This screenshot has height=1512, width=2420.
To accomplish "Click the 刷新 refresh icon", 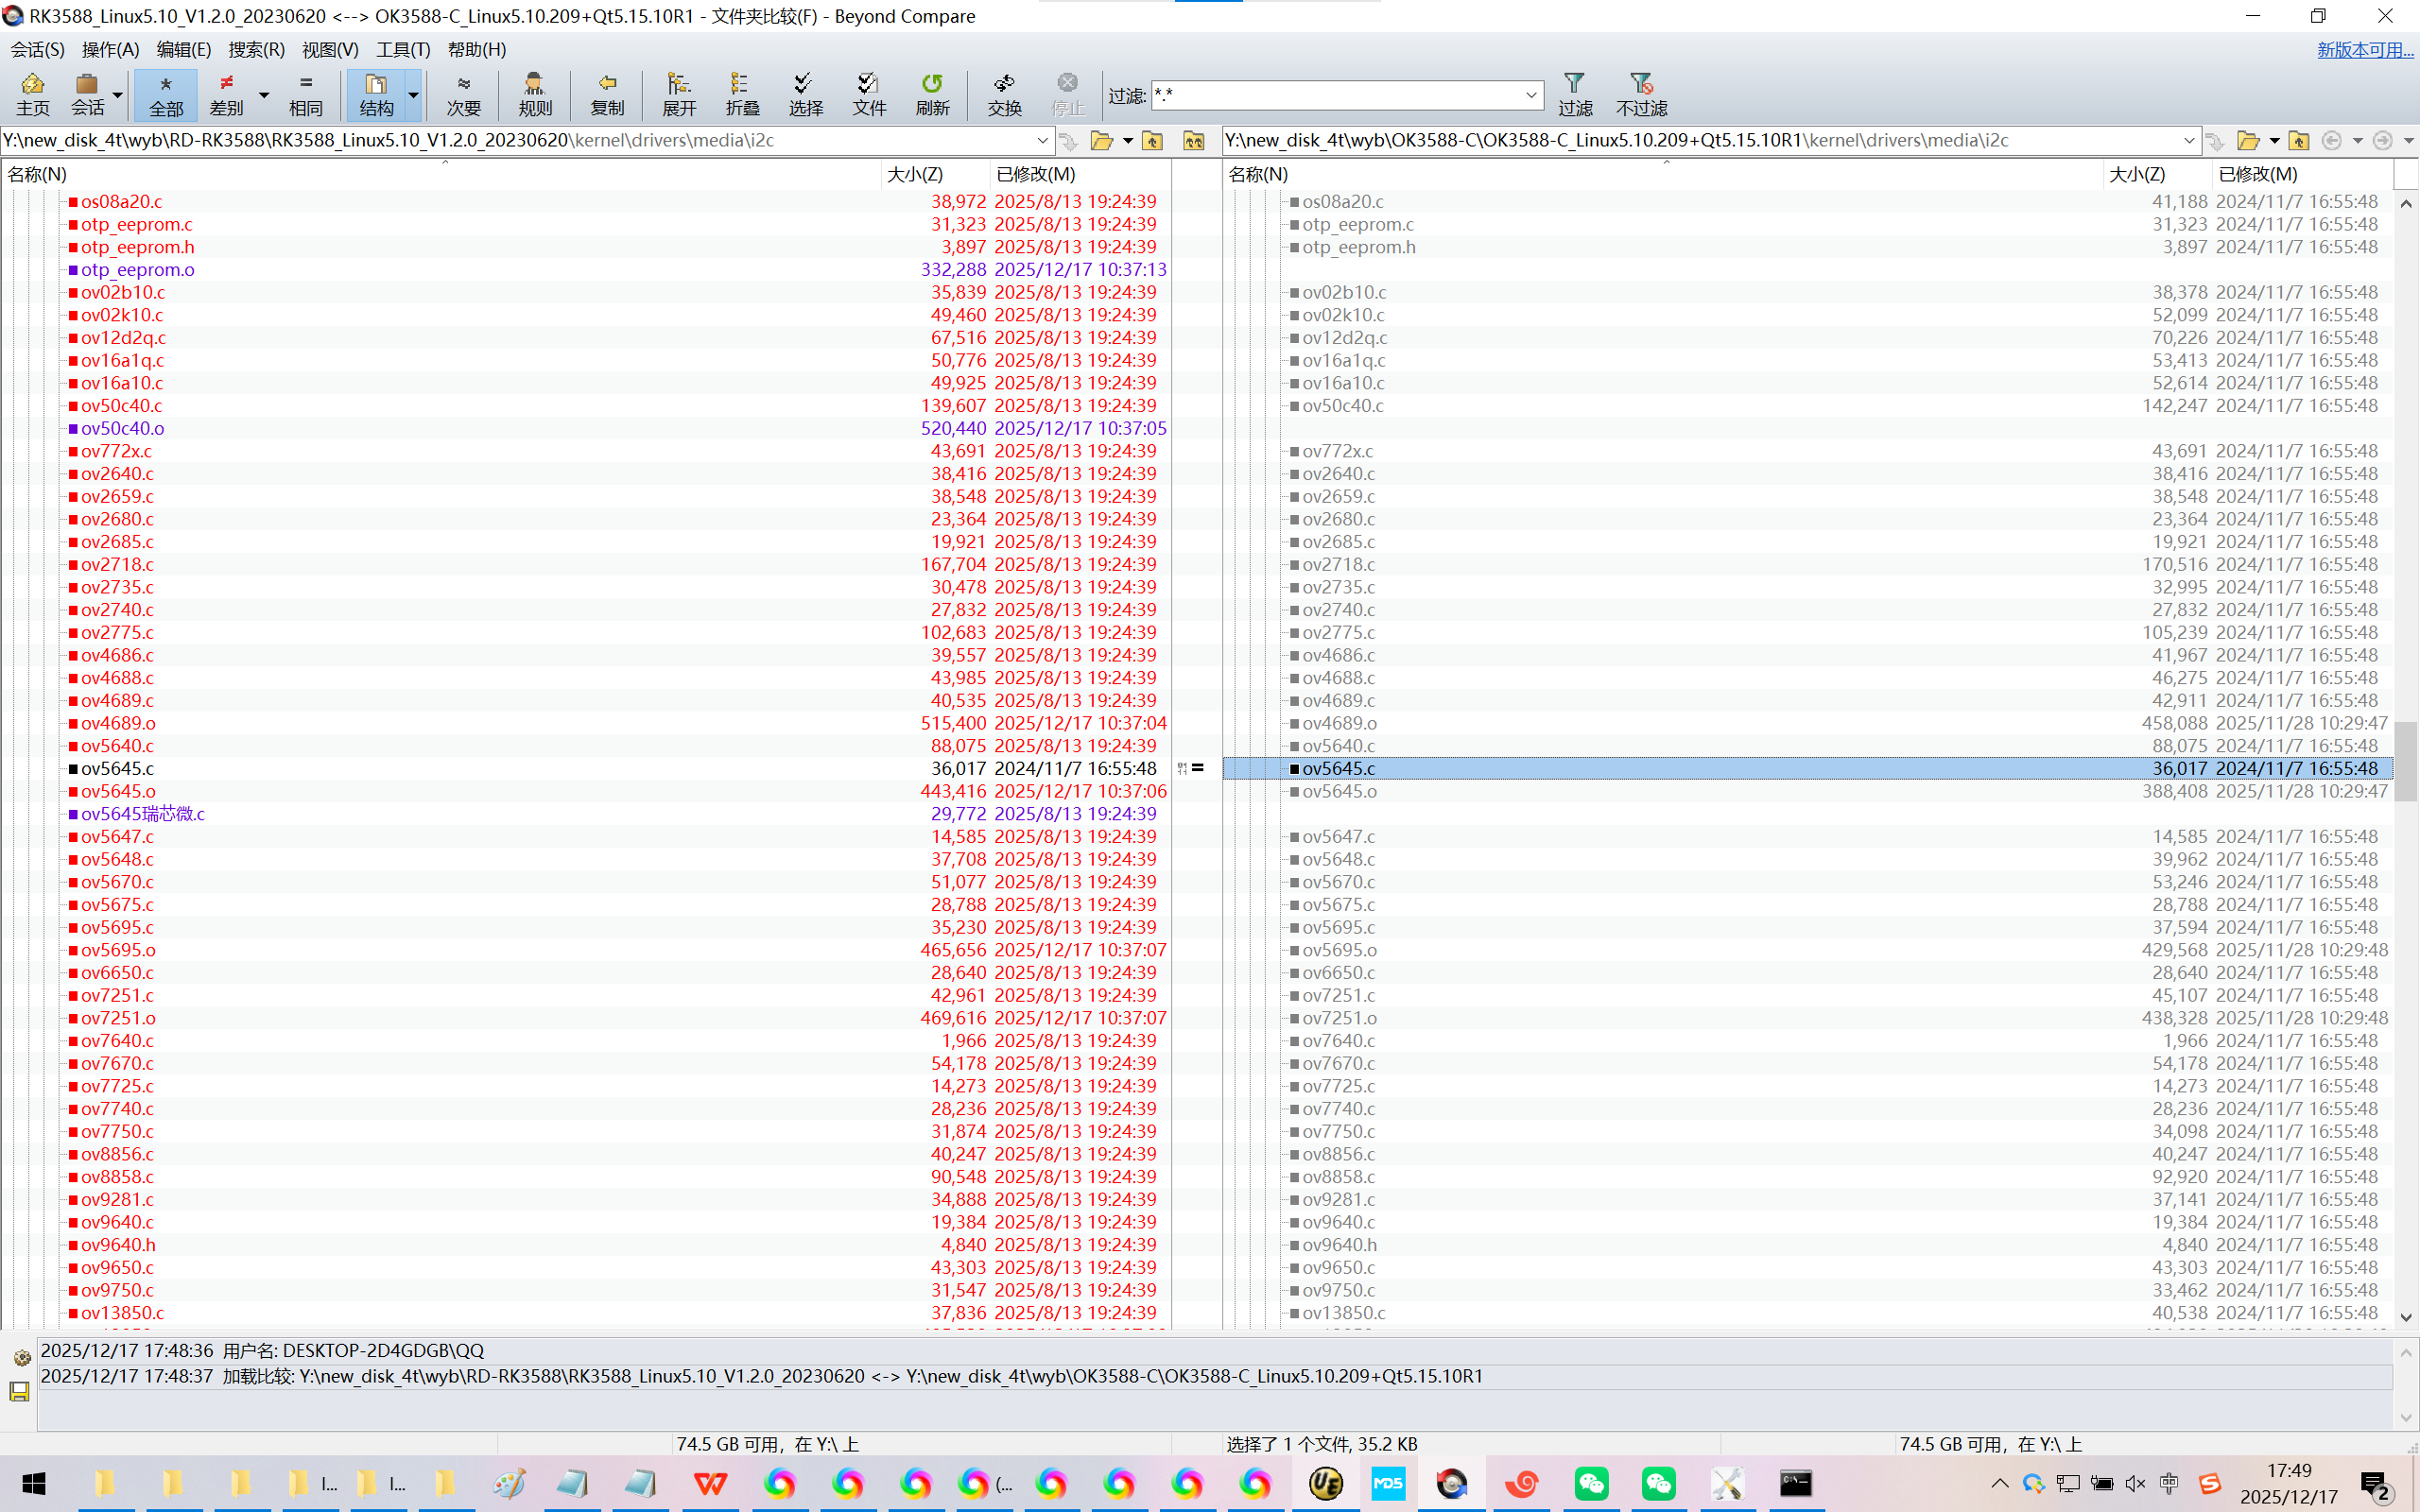I will pyautogui.click(x=931, y=94).
